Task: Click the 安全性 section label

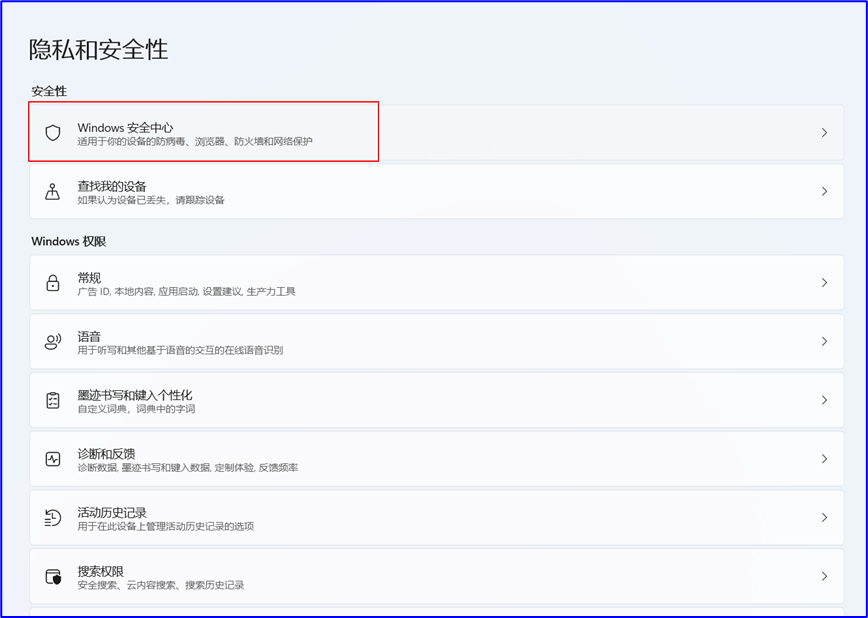Action: tap(49, 91)
